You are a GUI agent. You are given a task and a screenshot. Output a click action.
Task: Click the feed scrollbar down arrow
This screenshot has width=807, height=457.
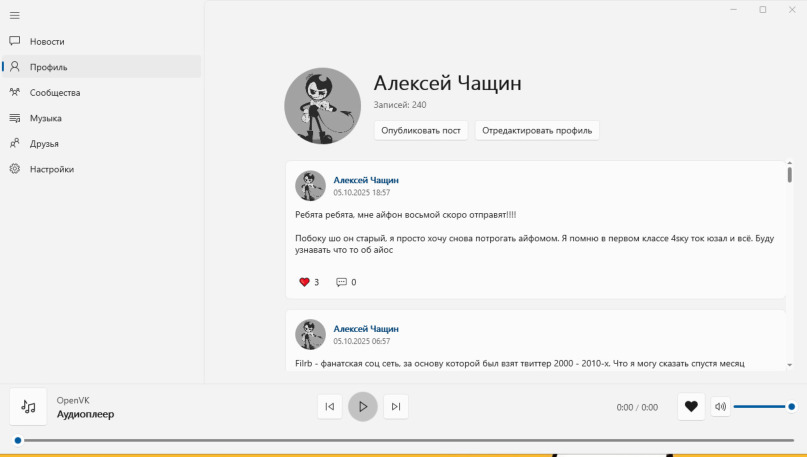(790, 365)
